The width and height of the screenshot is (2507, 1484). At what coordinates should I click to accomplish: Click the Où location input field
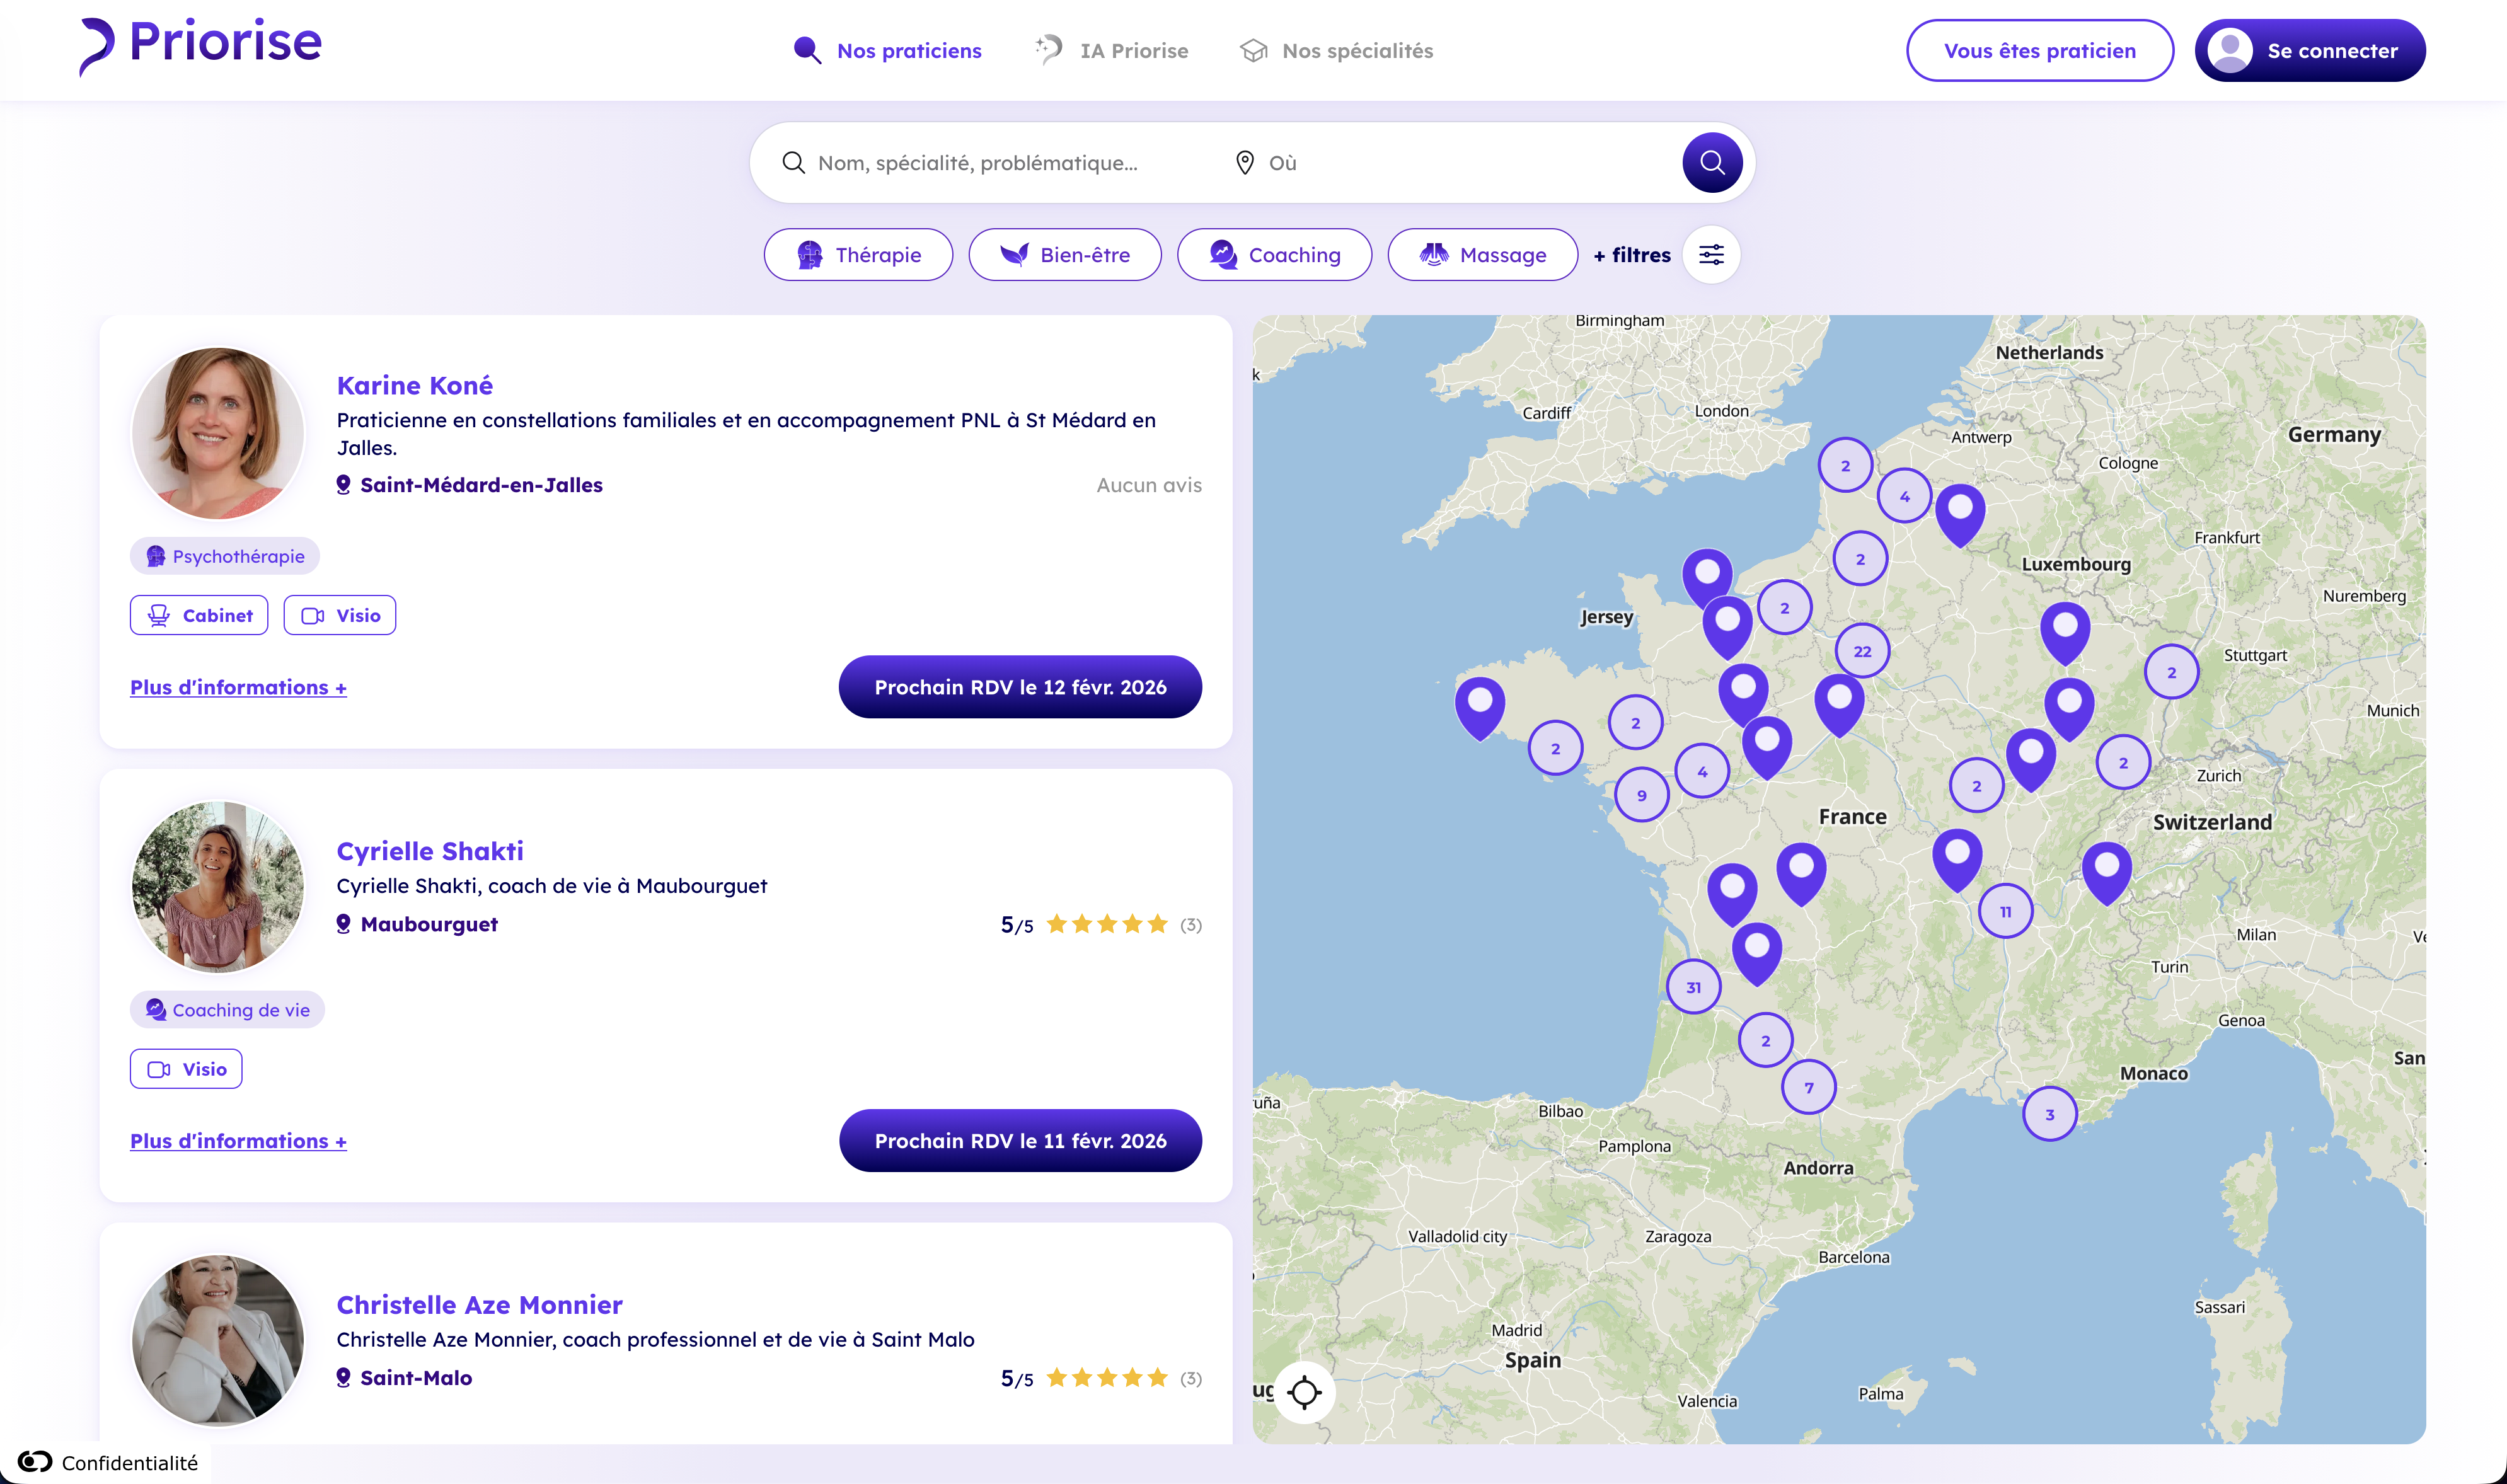[x=1450, y=163]
